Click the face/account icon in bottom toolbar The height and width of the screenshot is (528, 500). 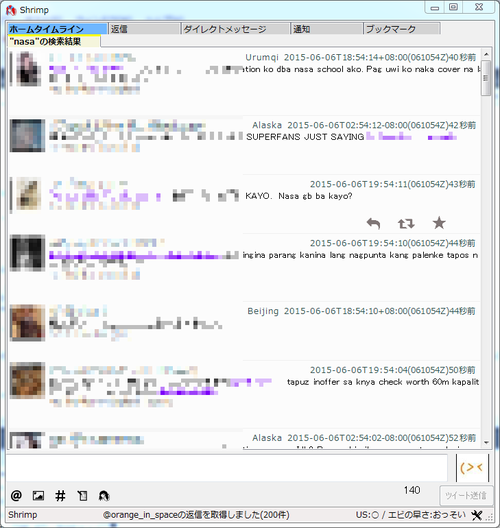pyautogui.click(x=104, y=496)
